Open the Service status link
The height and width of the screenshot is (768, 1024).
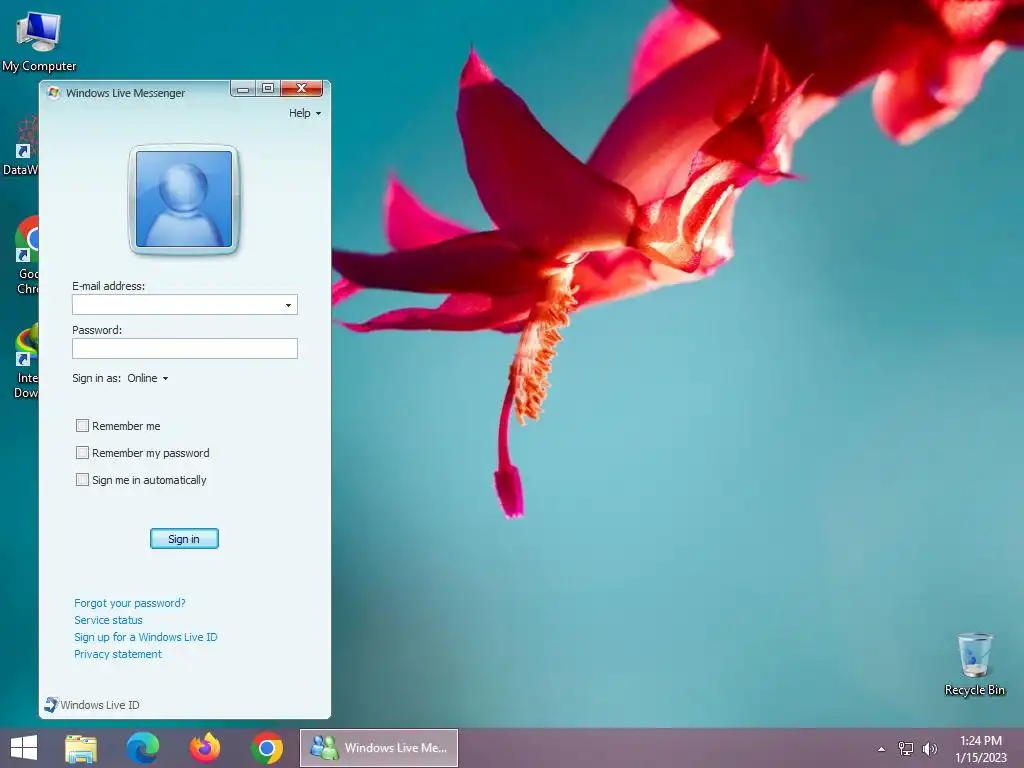[x=108, y=620]
